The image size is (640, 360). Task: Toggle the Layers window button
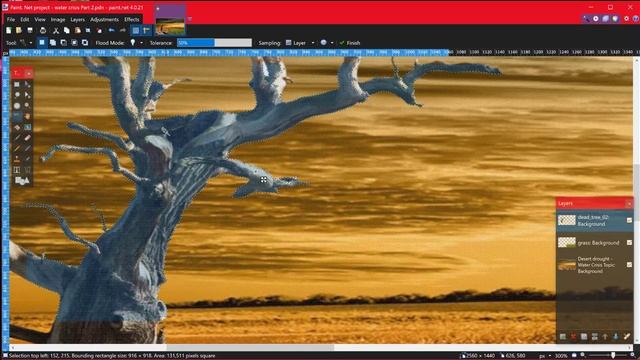coord(605,19)
